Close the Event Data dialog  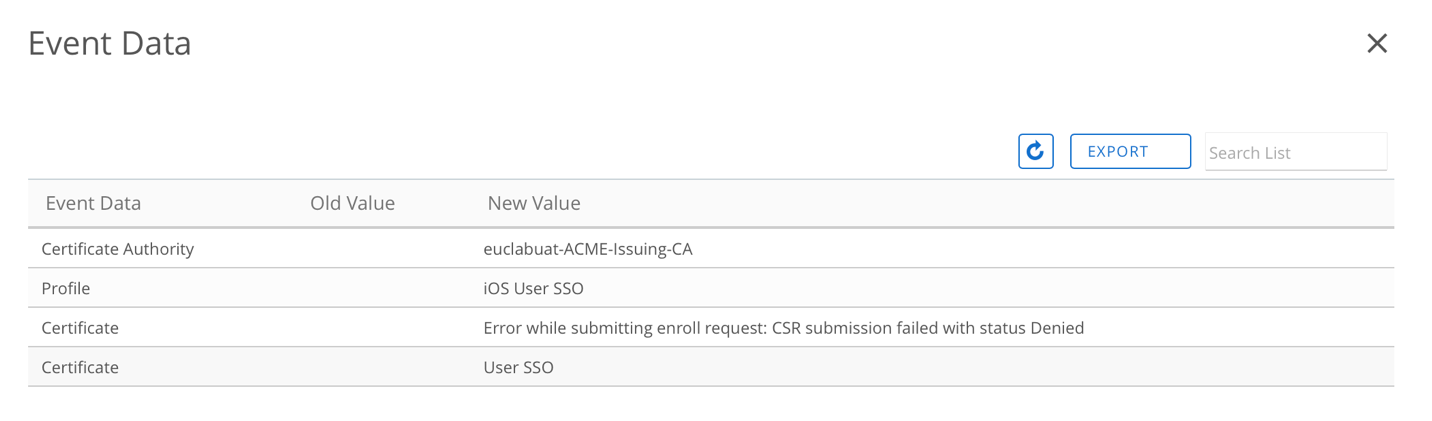click(x=1377, y=43)
